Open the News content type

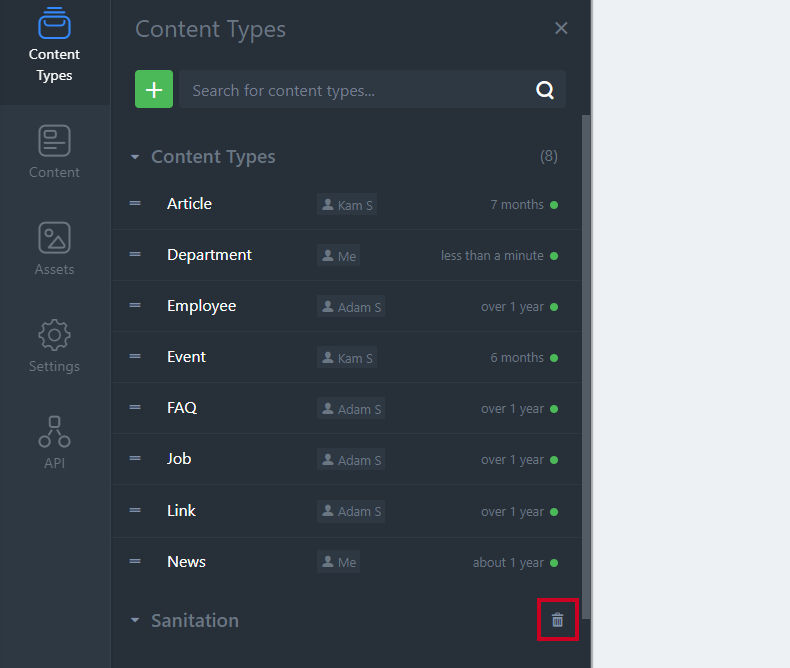point(186,562)
